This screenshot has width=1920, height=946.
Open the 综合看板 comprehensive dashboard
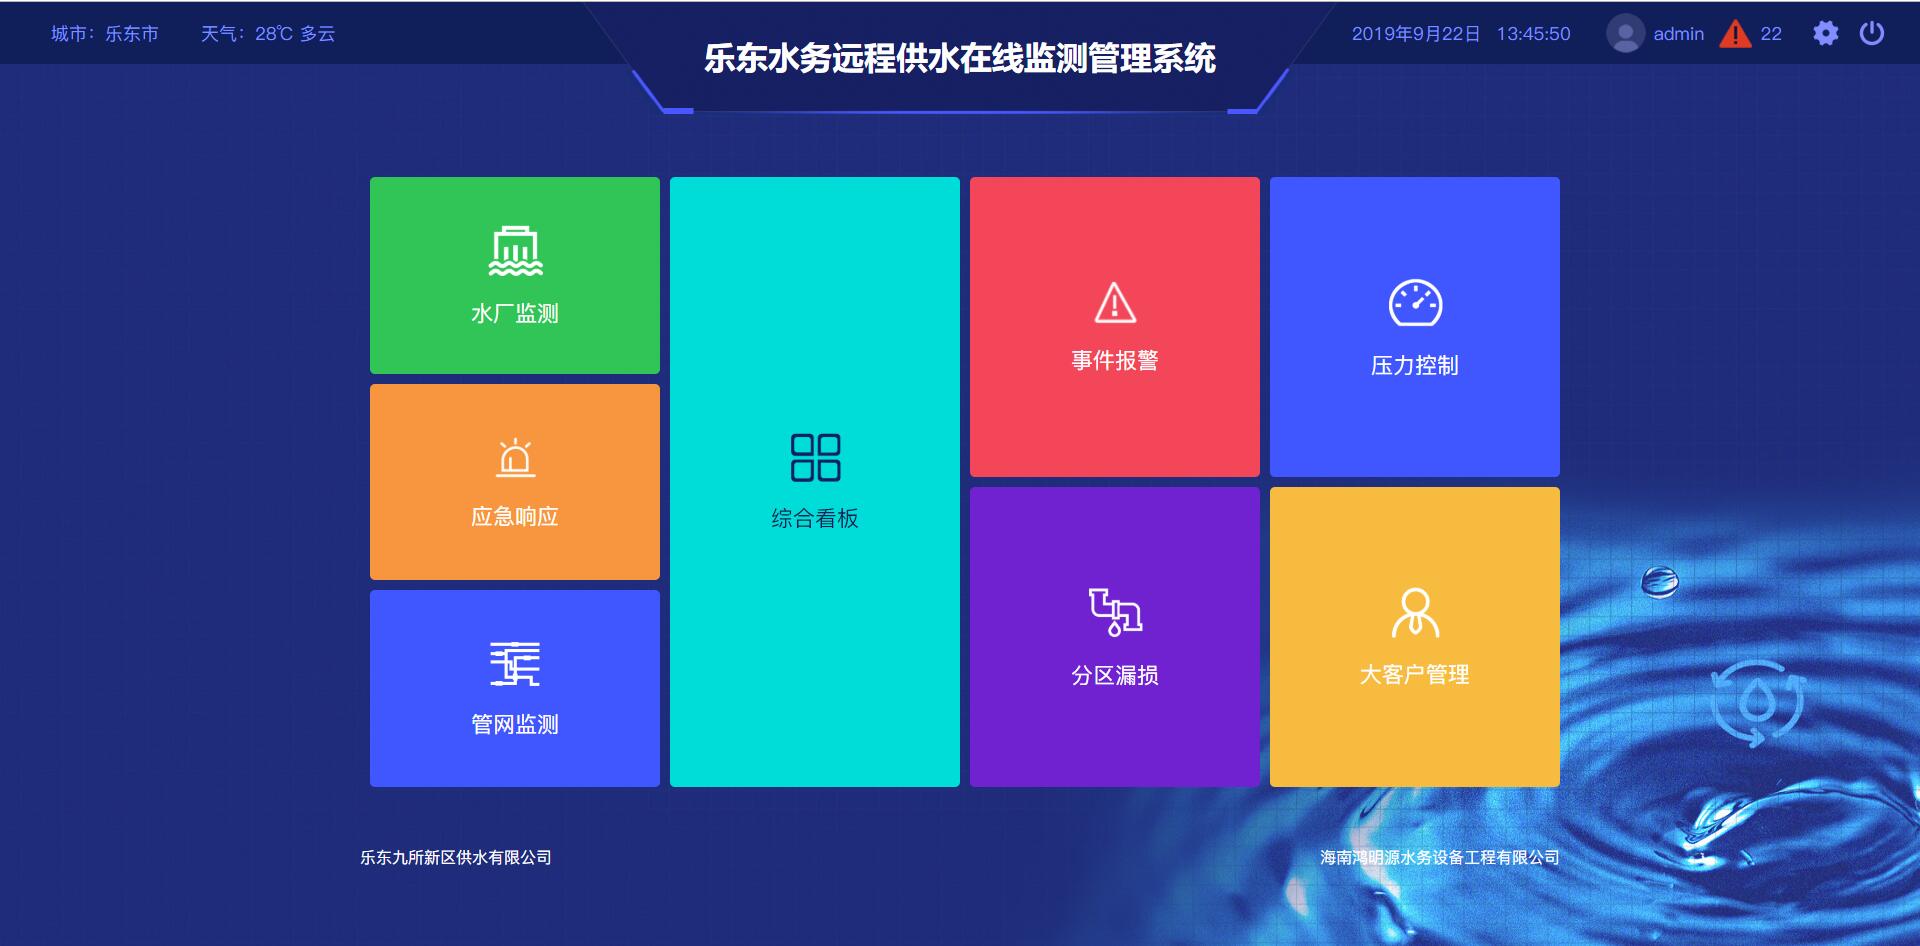click(814, 482)
